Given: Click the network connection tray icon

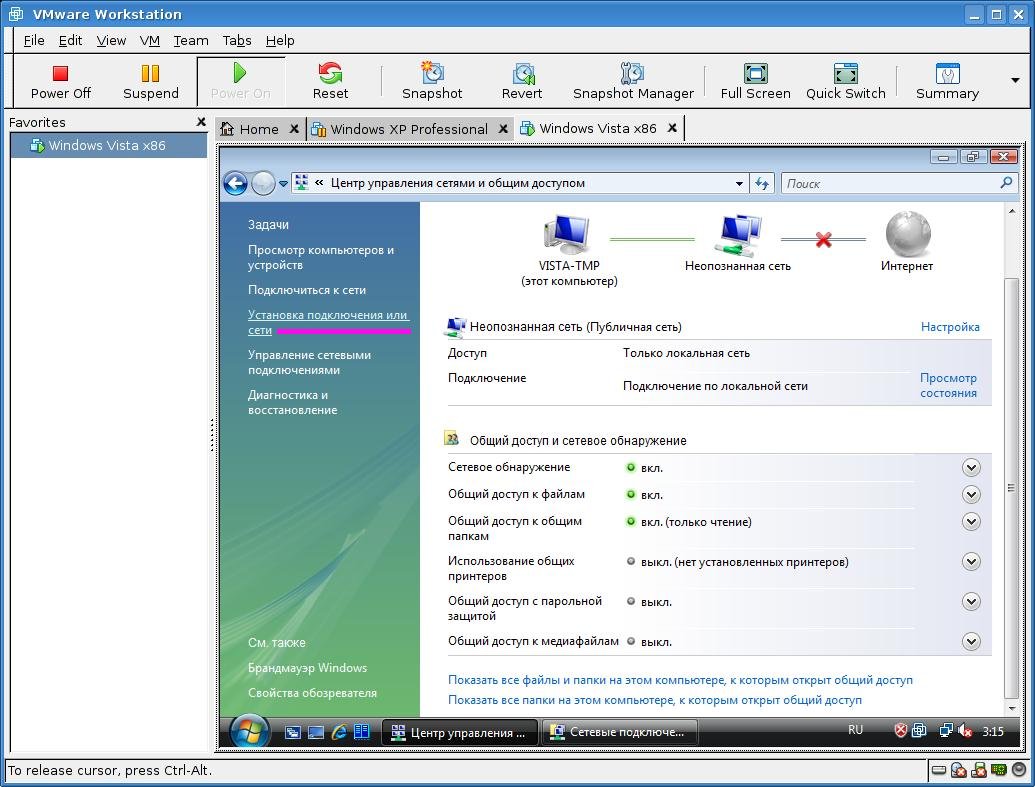Looking at the screenshot, I should pyautogui.click(x=946, y=730).
